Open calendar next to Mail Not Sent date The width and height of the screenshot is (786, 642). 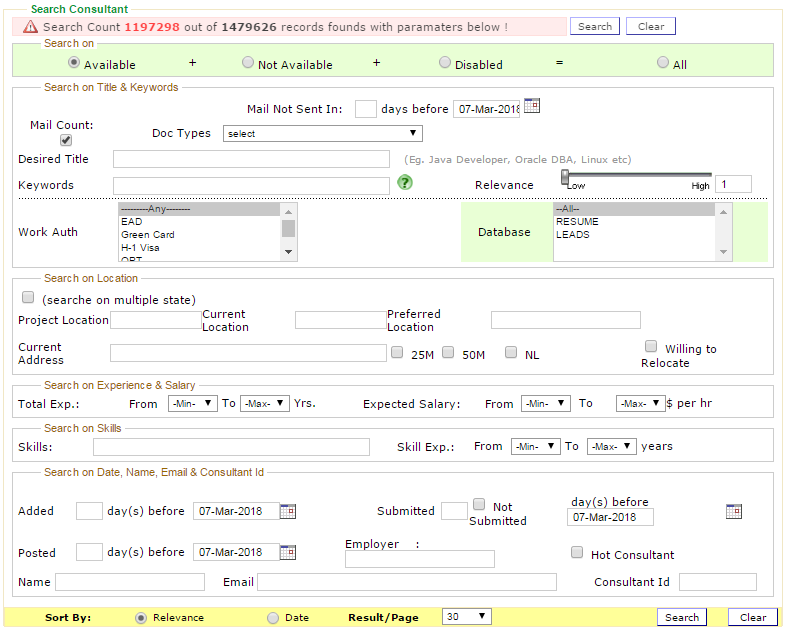pyautogui.click(x=532, y=106)
